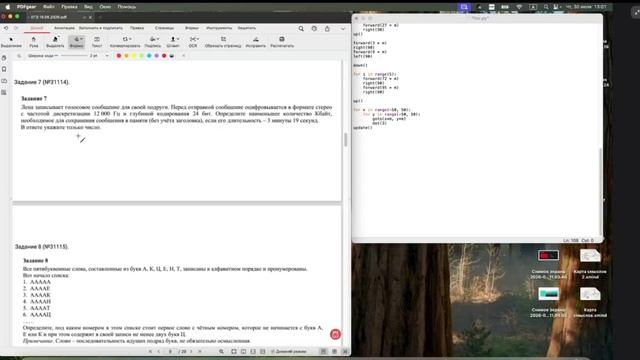Open the fourth icon in the left sidebar
The width and height of the screenshot is (640, 360).
pyautogui.click(x=4, y=93)
